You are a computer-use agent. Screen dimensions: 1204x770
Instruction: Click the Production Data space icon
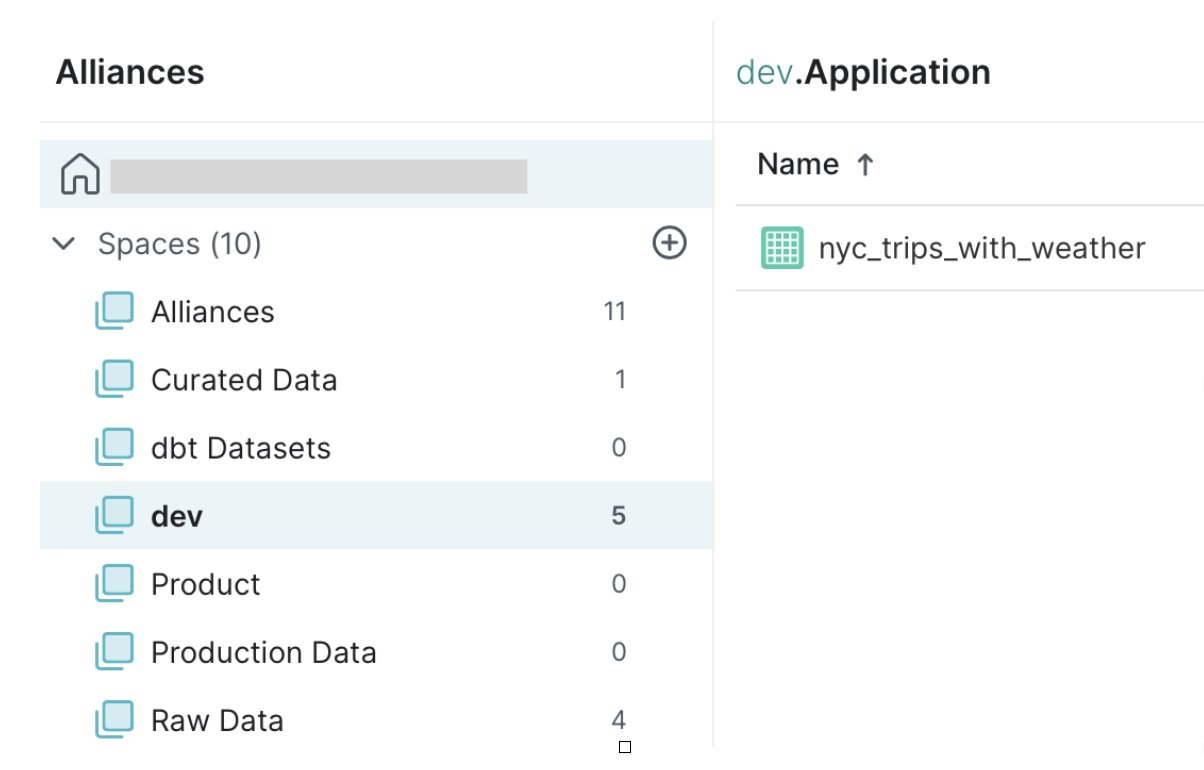pos(114,651)
